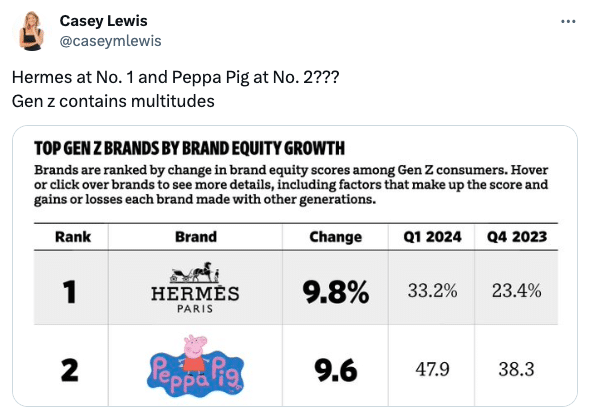Click the 38.3 Q4 2023 value
This screenshot has height=419, width=592.
[x=516, y=369]
